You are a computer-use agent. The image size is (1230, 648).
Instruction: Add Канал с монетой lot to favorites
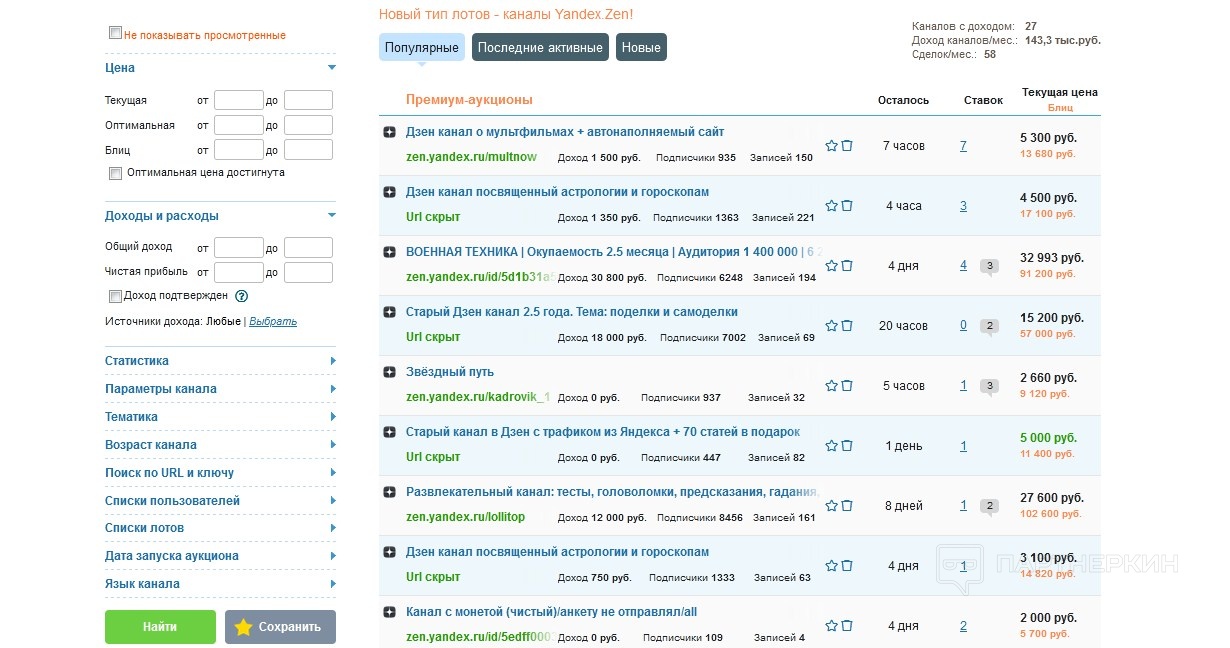831,626
